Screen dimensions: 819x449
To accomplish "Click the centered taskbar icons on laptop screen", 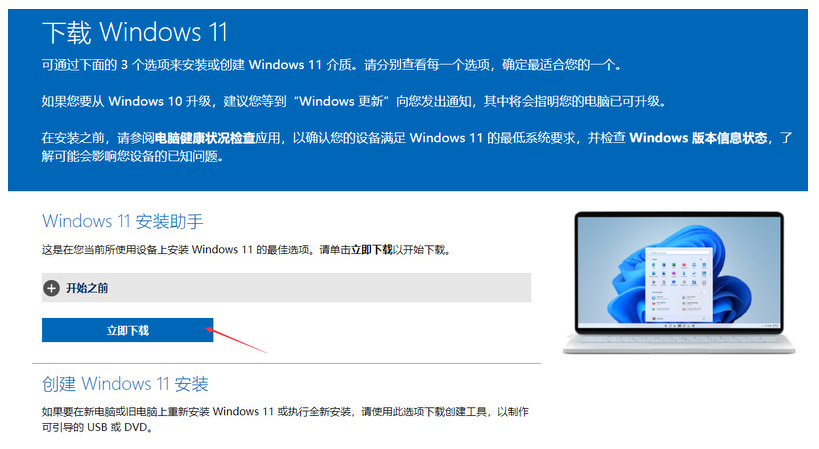I will click(679, 325).
